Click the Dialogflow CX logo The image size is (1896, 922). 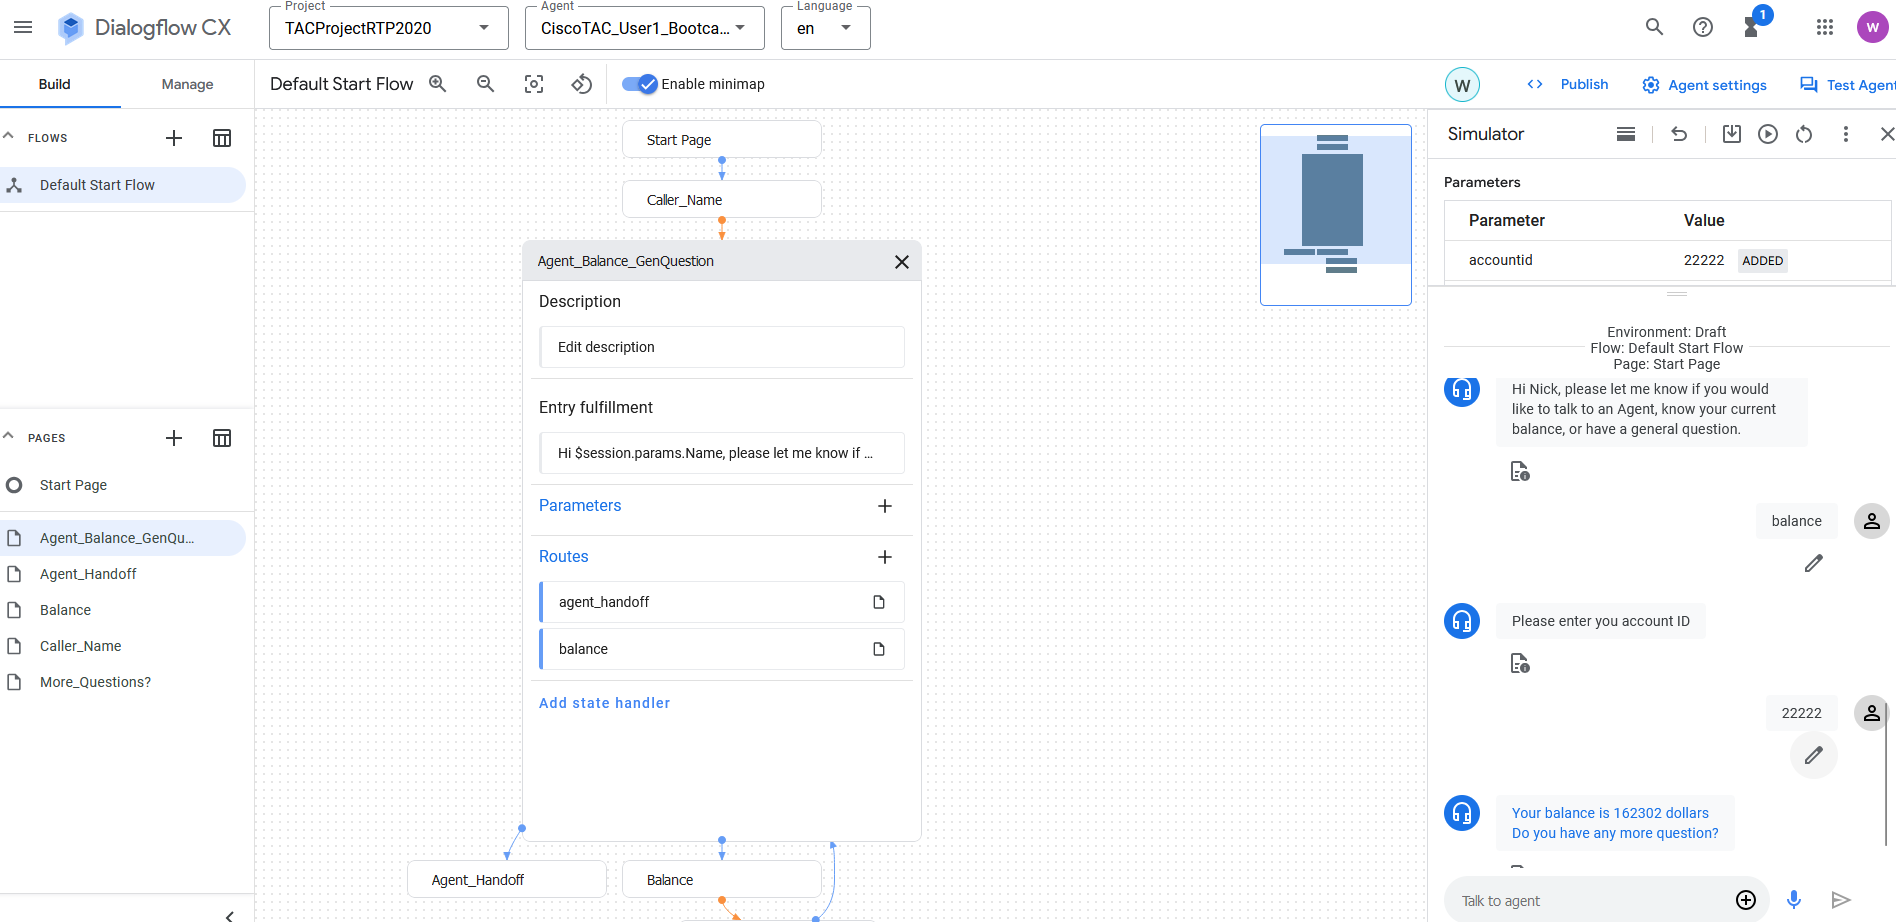click(144, 28)
